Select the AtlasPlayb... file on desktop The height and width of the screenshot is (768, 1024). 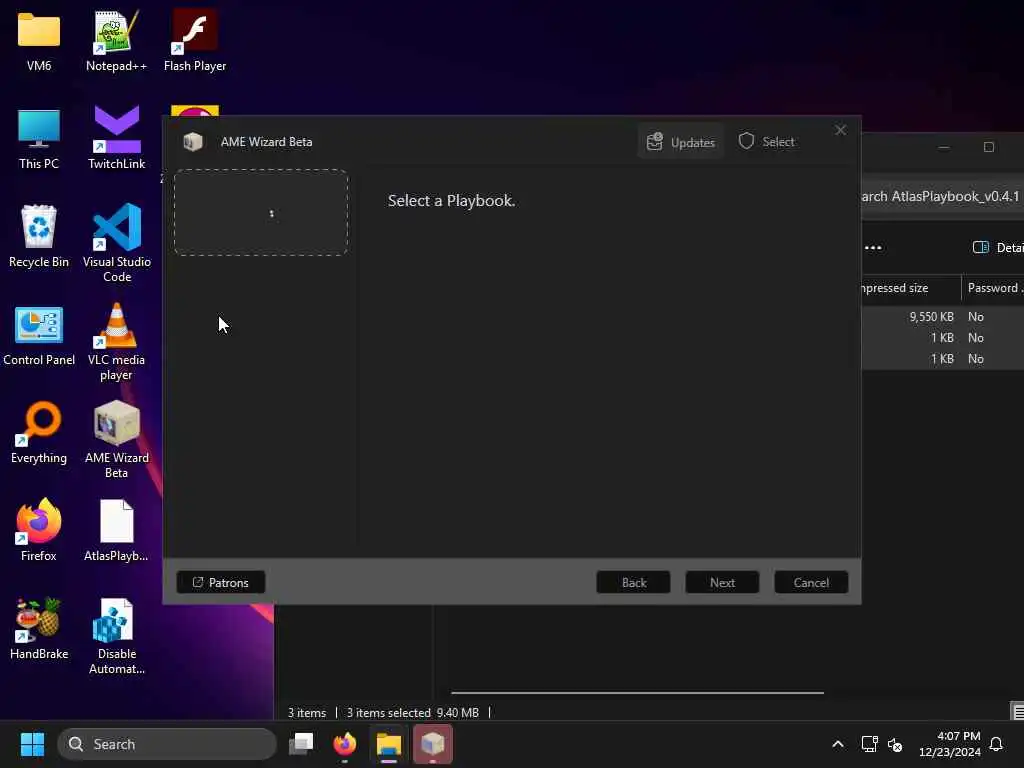pyautogui.click(x=116, y=530)
